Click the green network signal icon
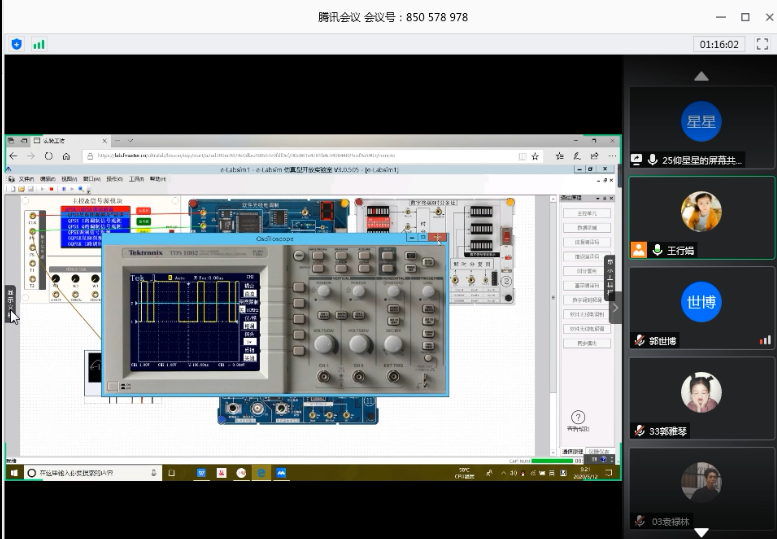This screenshot has height=539, width=777. click(39, 44)
